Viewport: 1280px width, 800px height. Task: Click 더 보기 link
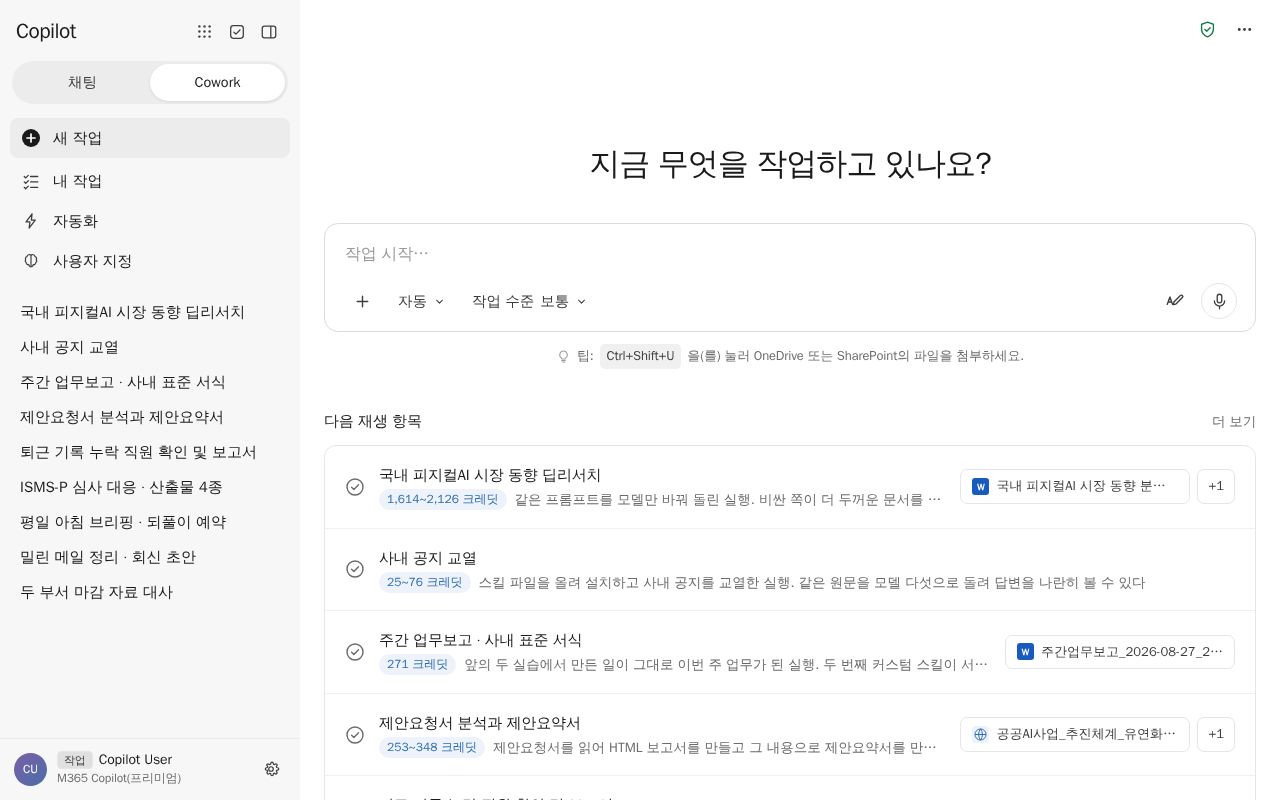(1233, 422)
